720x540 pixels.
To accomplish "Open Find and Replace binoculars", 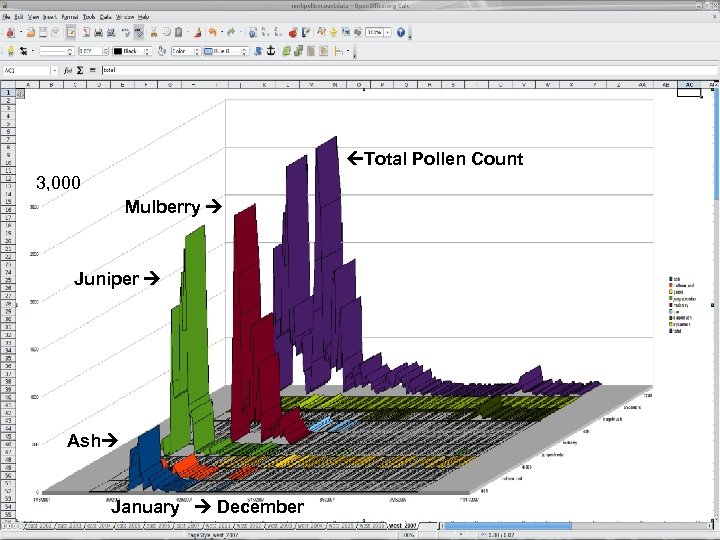I will click(321, 33).
